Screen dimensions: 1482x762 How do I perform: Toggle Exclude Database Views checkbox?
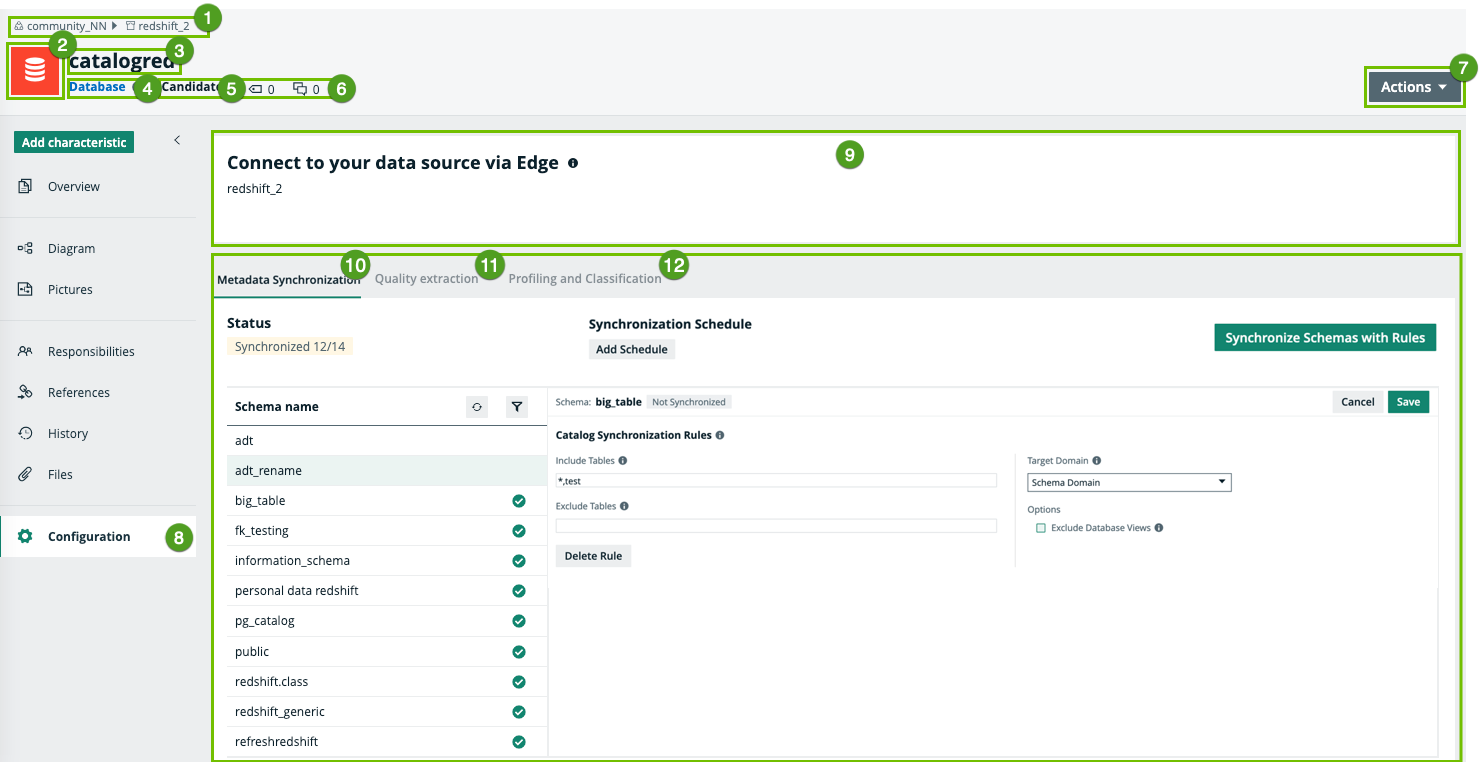[x=1041, y=528]
